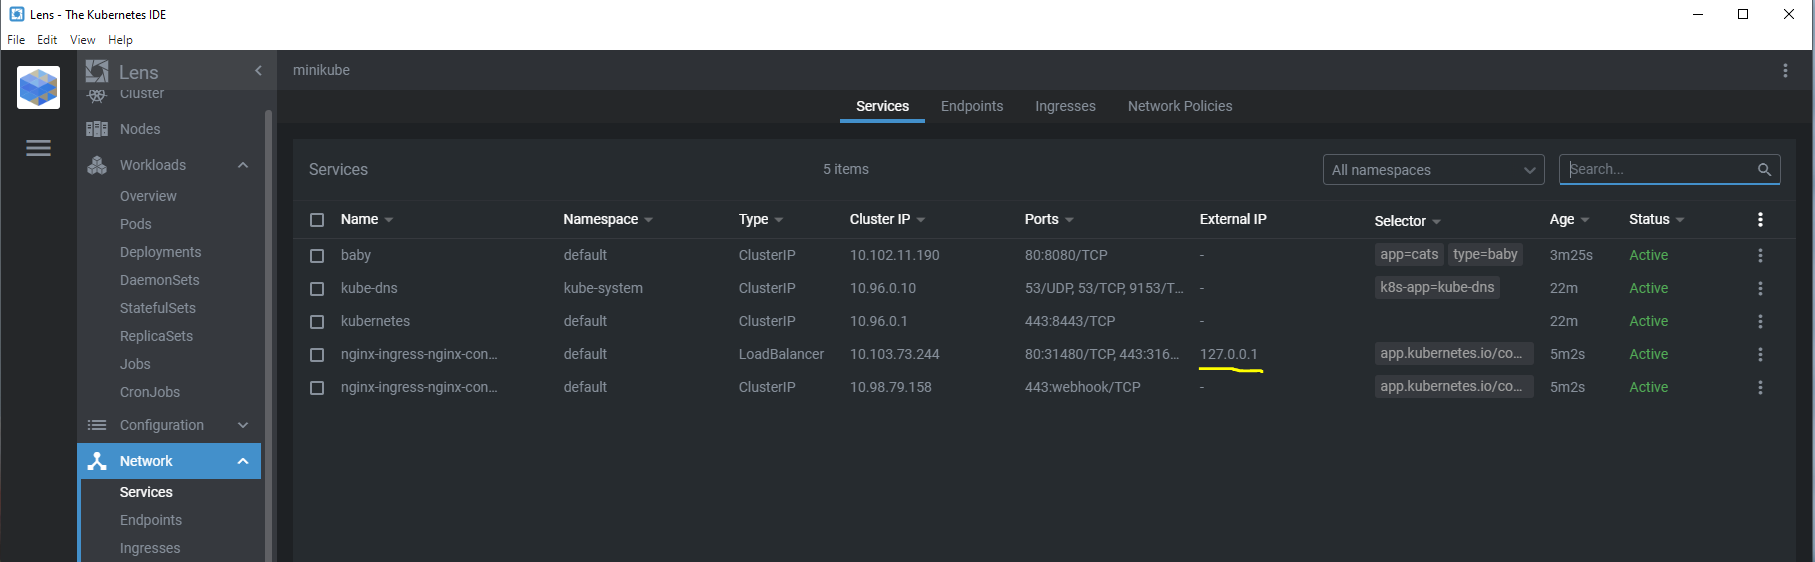The height and width of the screenshot is (562, 1815).
Task: Switch to the Network Policies tab
Action: pyautogui.click(x=1180, y=106)
